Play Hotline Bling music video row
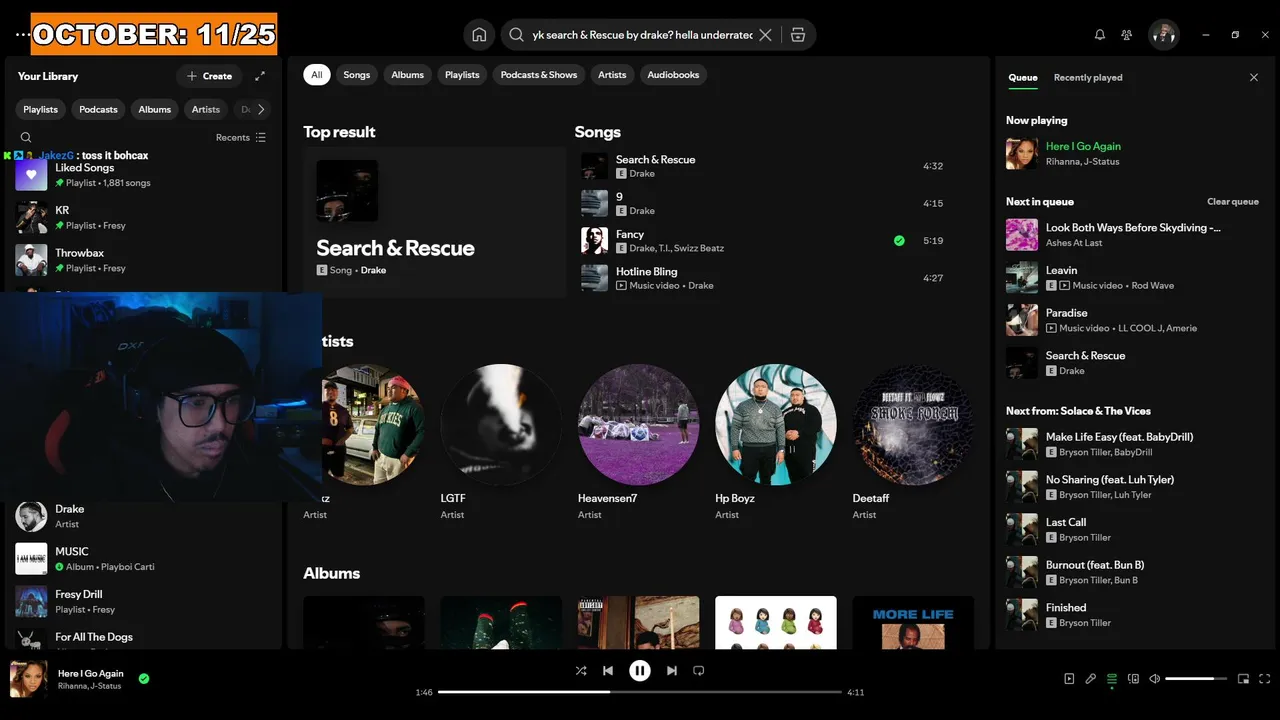This screenshot has height=720, width=1280. point(764,278)
